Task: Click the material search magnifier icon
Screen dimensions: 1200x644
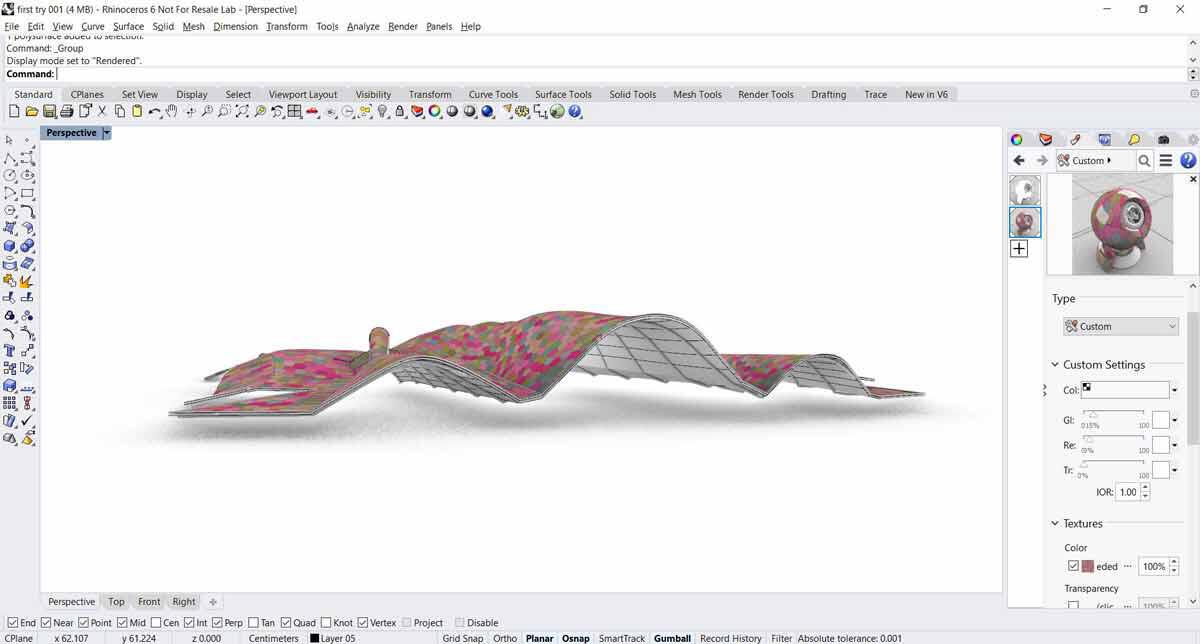Action: pyautogui.click(x=1144, y=160)
